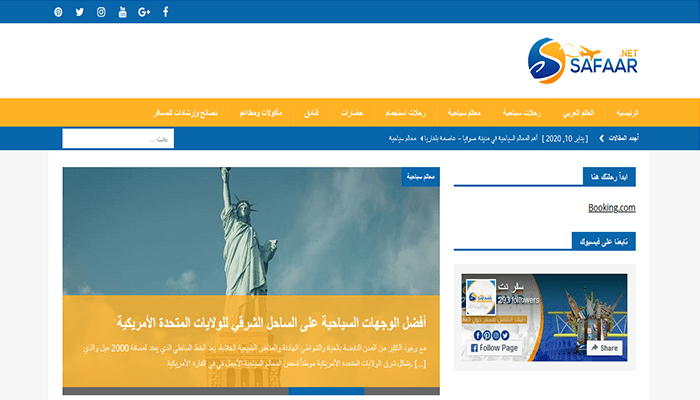The width and height of the screenshot is (700, 400).
Task: Open the Pinterest social icon
Action: click(x=58, y=12)
